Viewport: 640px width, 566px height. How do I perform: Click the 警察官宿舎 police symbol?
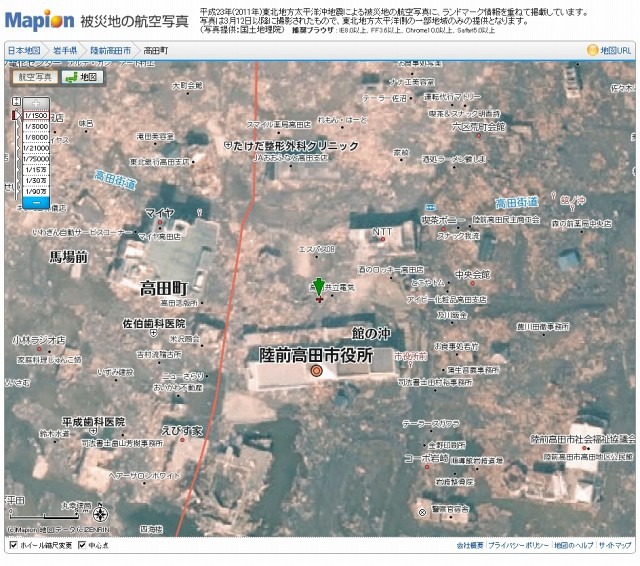(422, 512)
